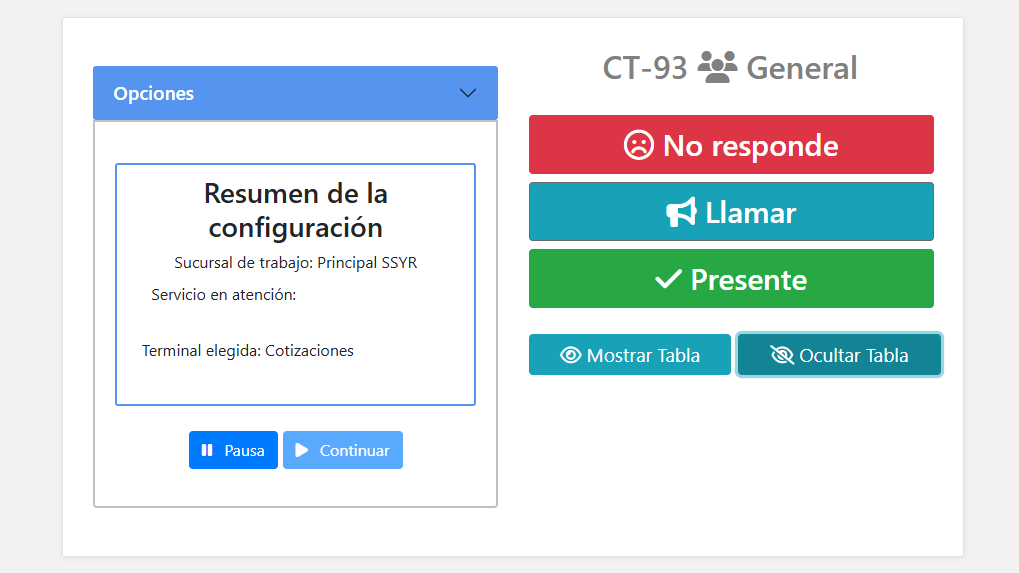Click the checkmark icon on Presente
This screenshot has height=573, width=1019.
point(667,279)
